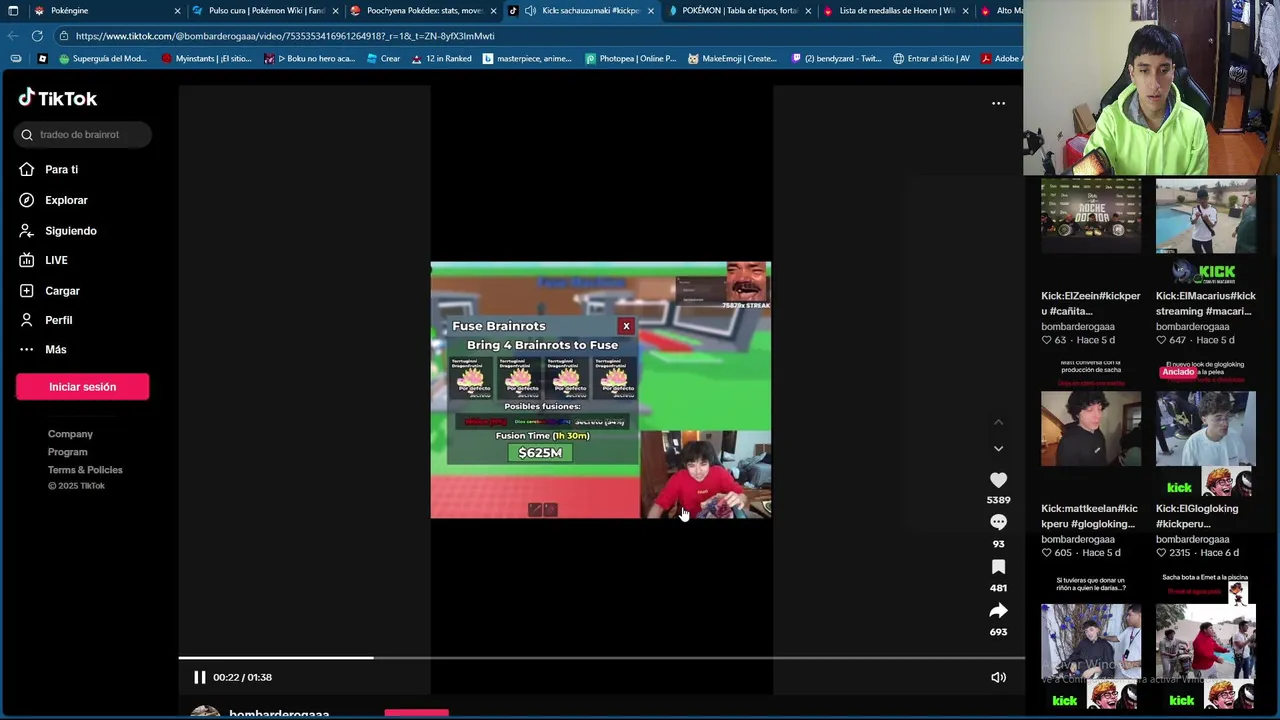Open the Explorar section
Image resolution: width=1280 pixels, height=720 pixels.
(x=66, y=200)
